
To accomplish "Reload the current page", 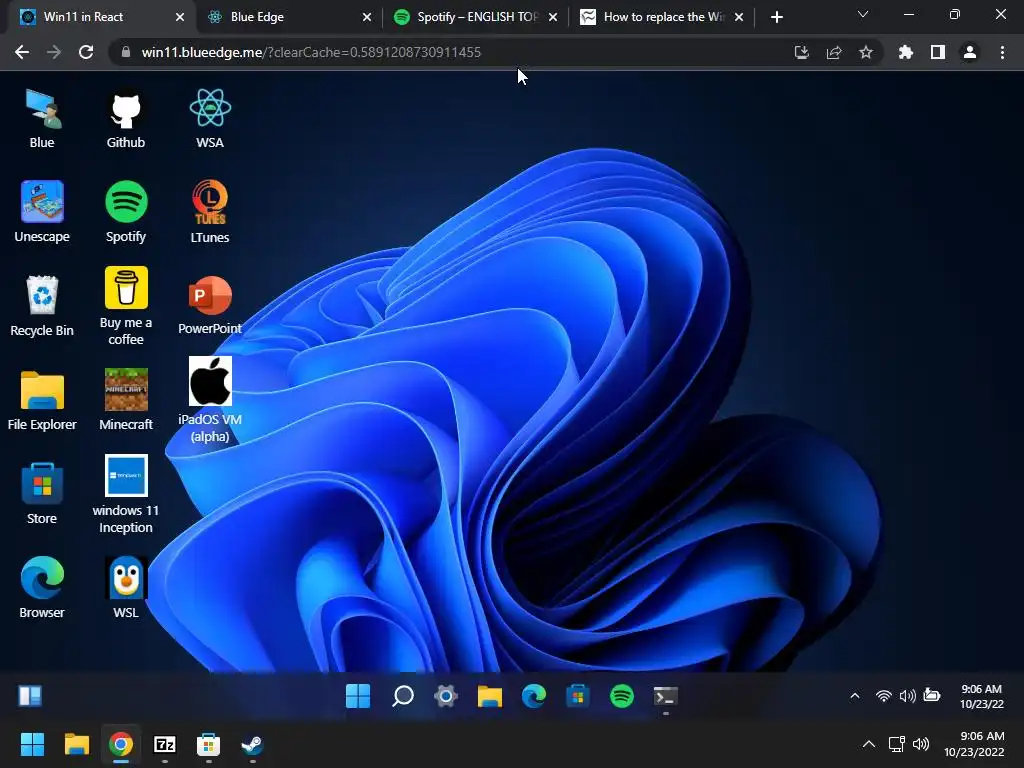I will pos(86,52).
